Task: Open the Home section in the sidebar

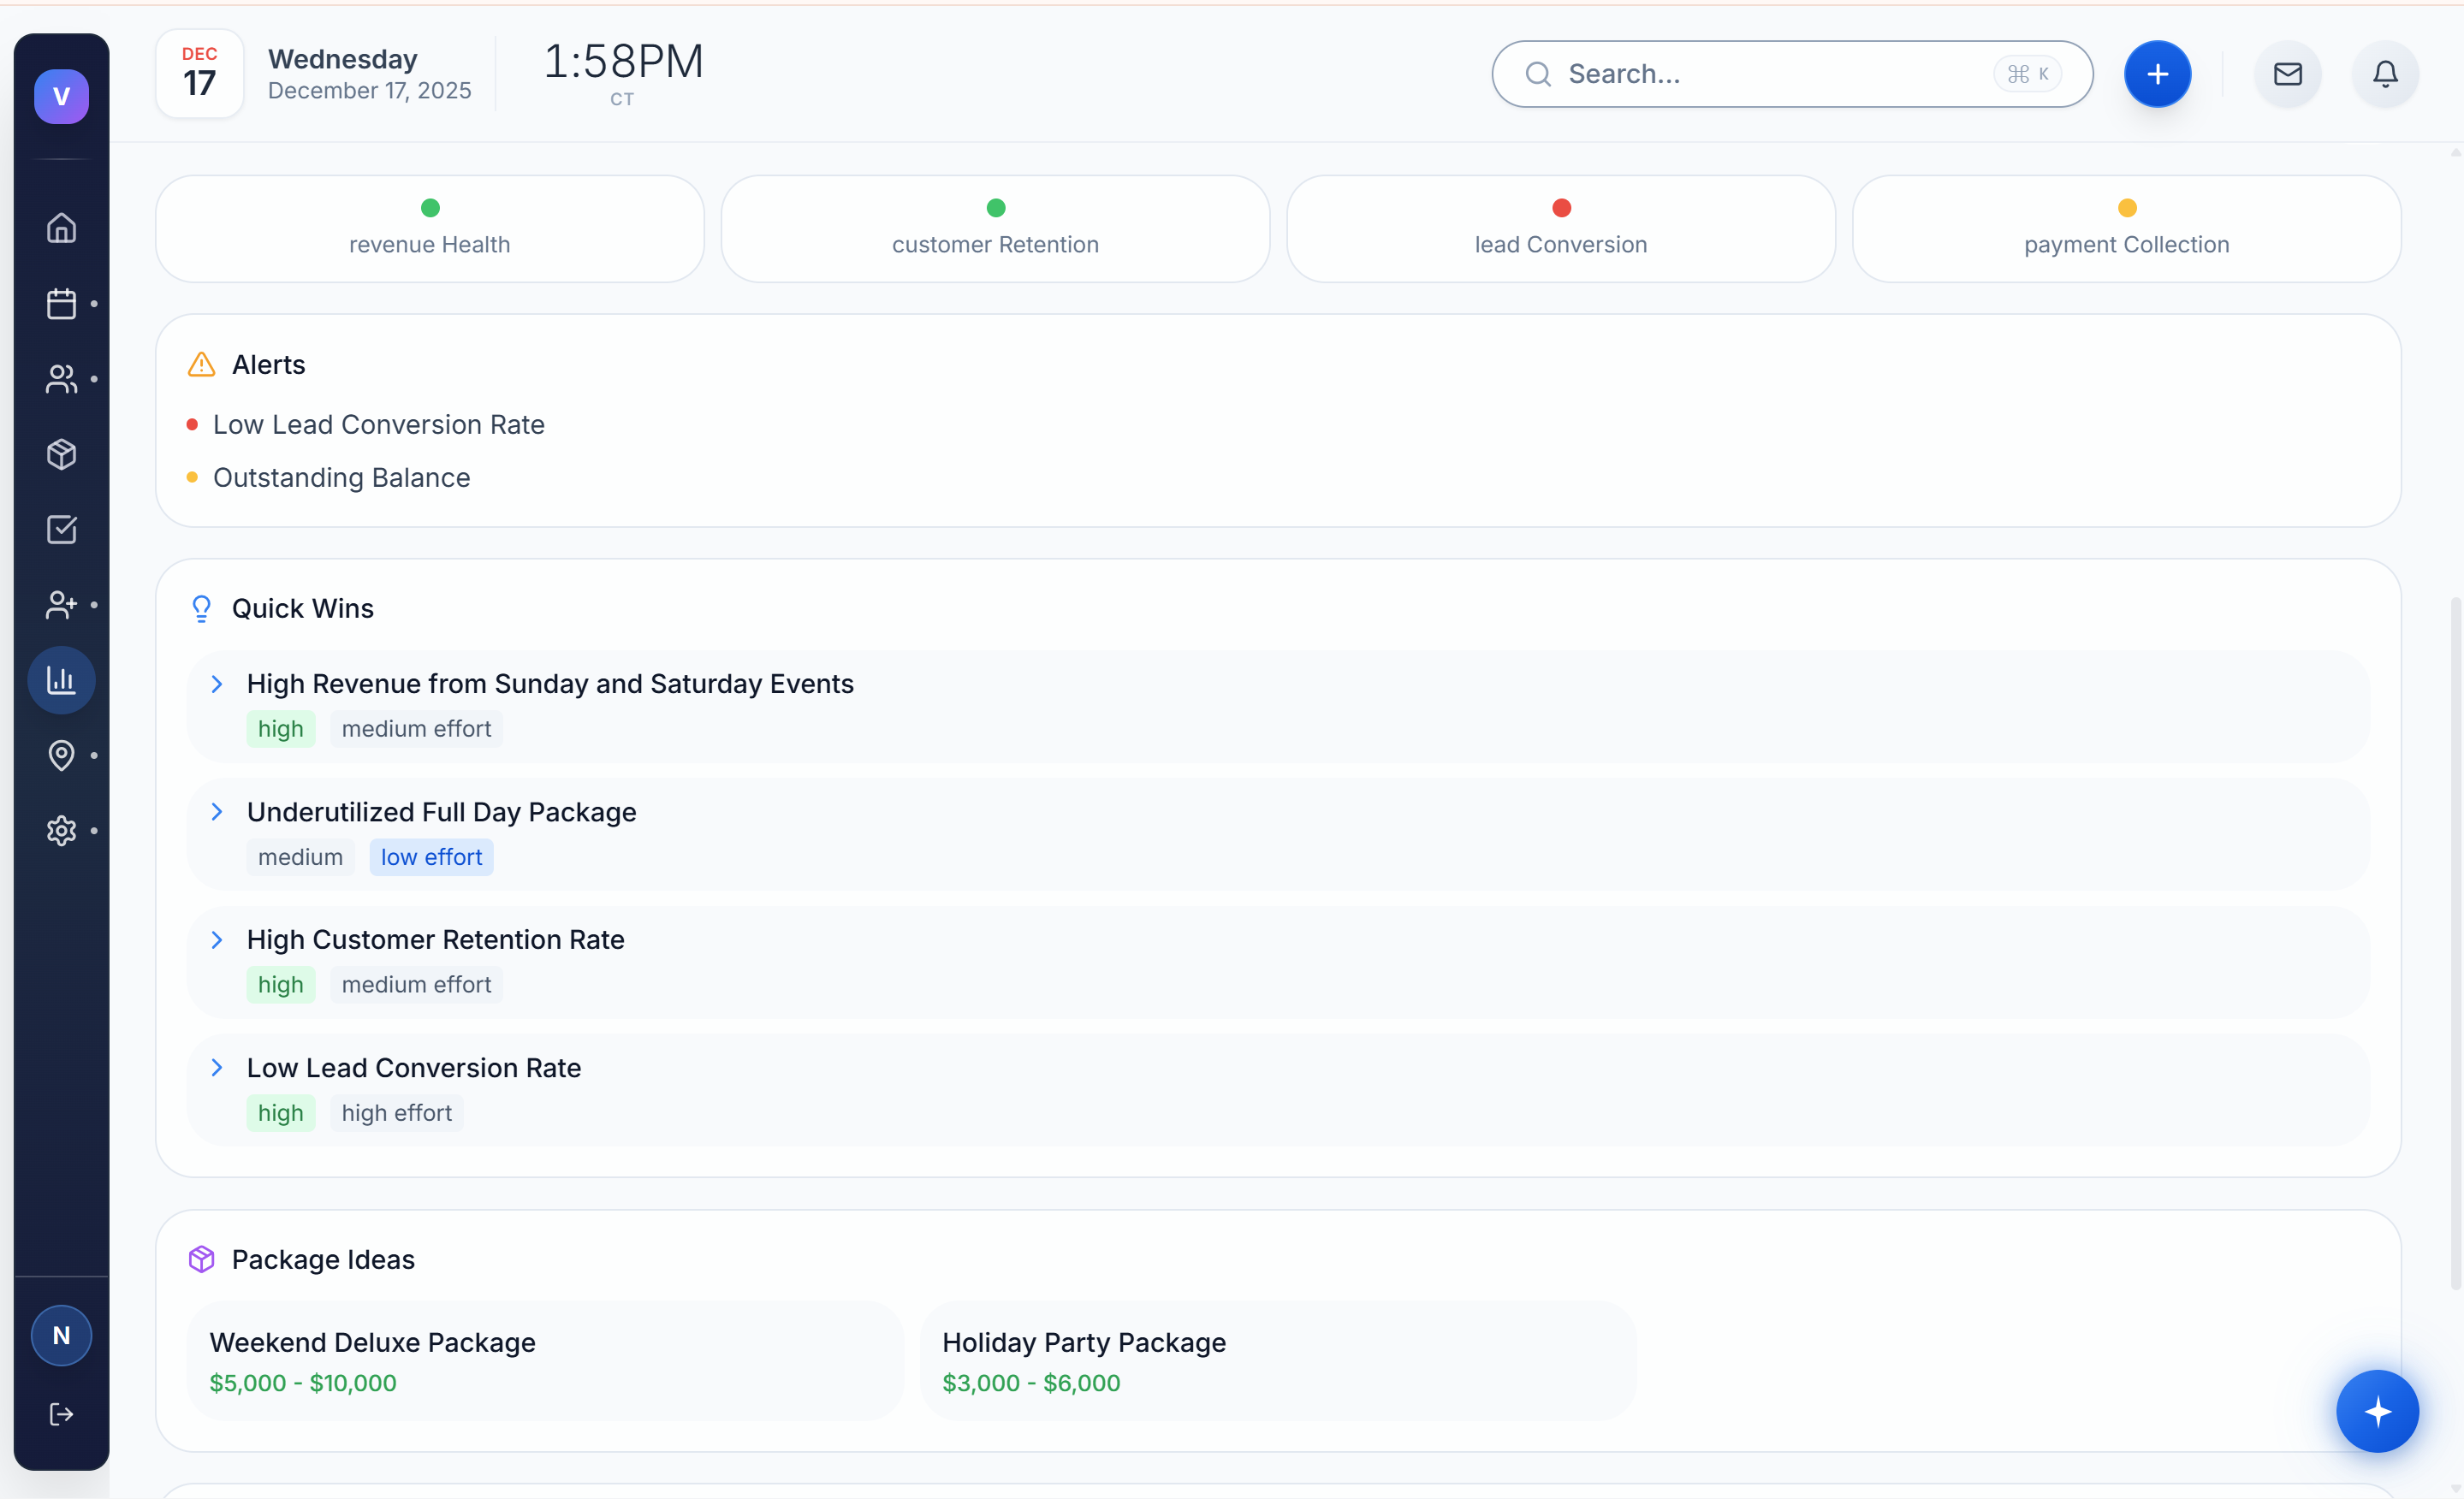Action: click(61, 228)
